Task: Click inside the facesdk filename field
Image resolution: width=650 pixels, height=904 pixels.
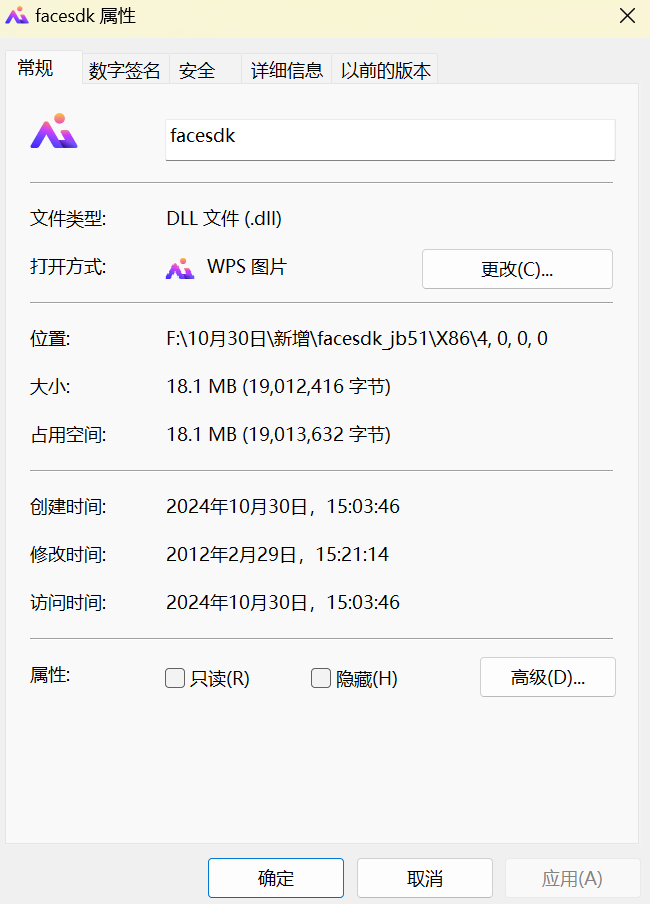Action: [390, 139]
